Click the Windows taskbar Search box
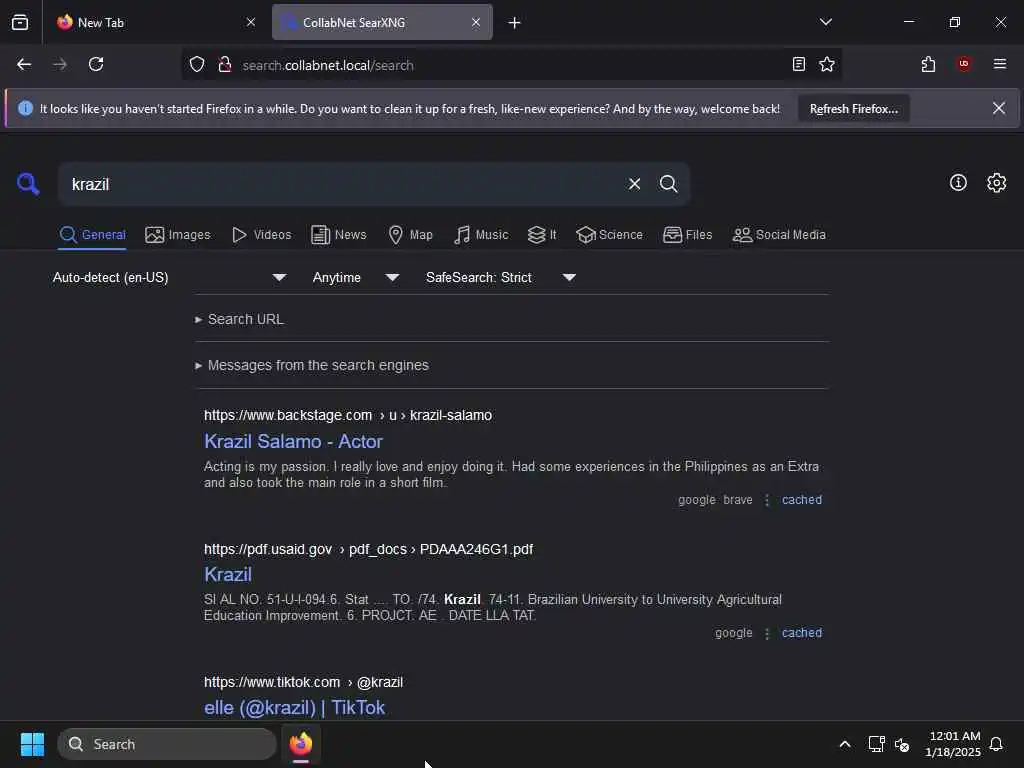The image size is (1024, 768). [x=167, y=744]
